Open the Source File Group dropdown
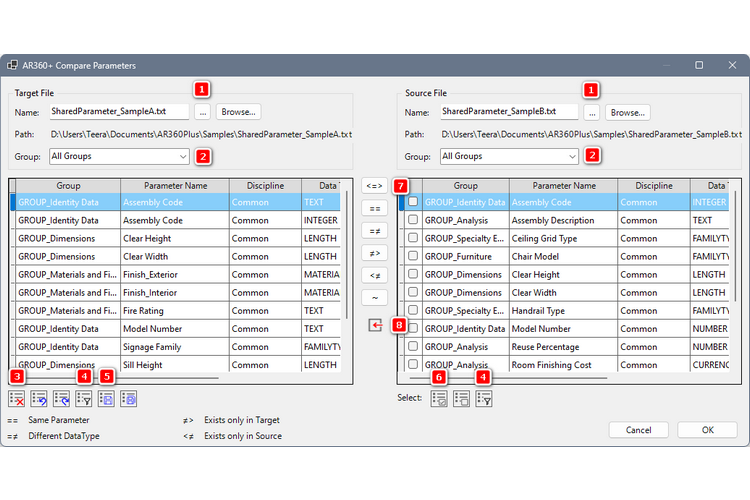Viewport: 750px width, 500px height. pos(509,156)
